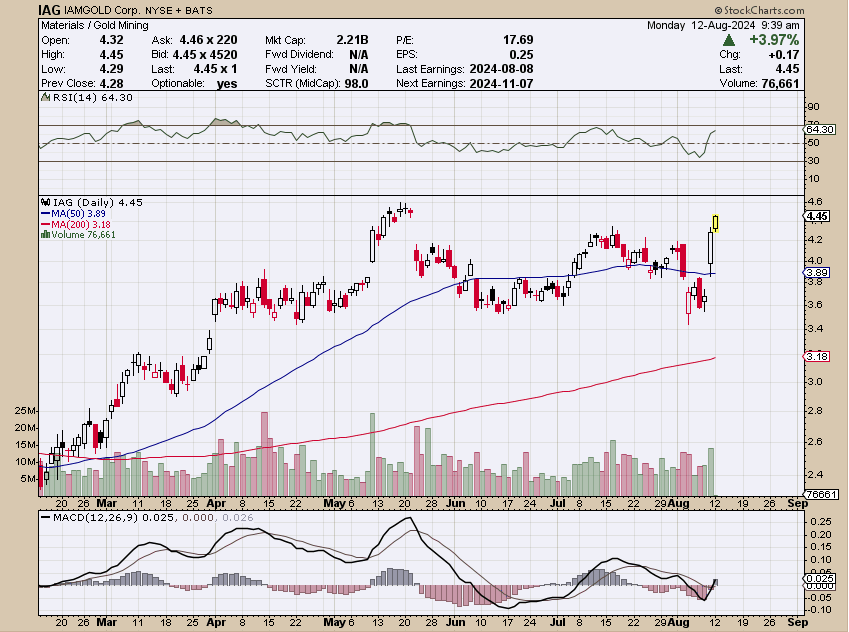The image size is (849, 632).
Task: Select the IAG ticker symbol in header
Action: click(49, 10)
